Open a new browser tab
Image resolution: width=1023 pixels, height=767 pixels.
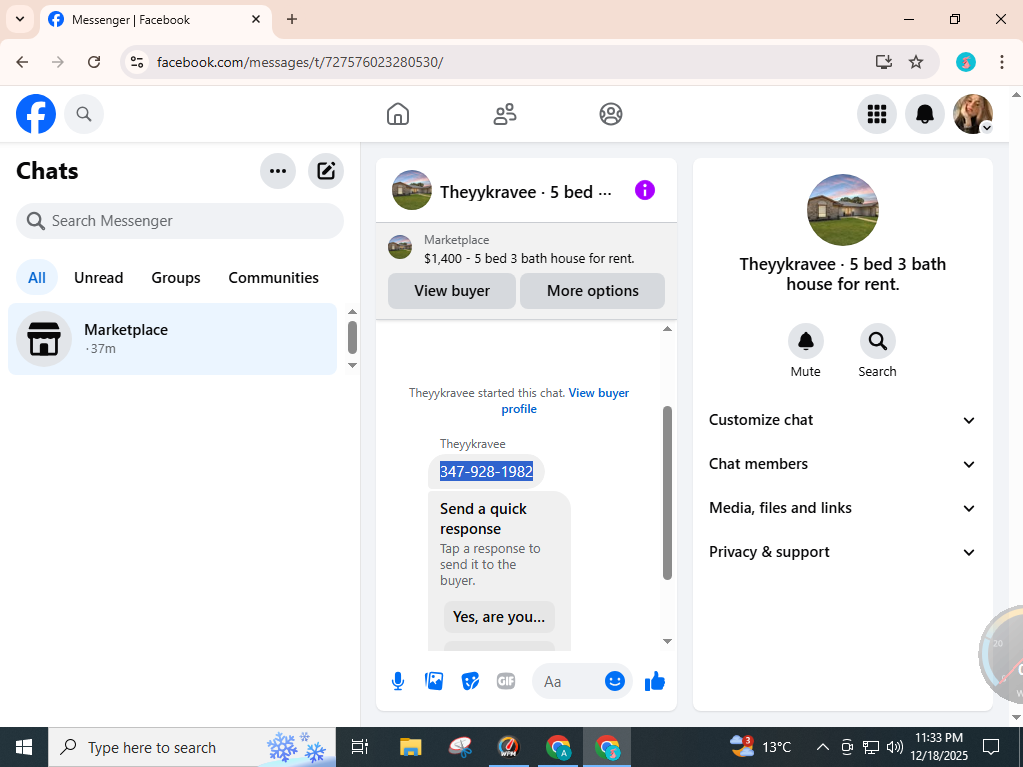pos(292,19)
